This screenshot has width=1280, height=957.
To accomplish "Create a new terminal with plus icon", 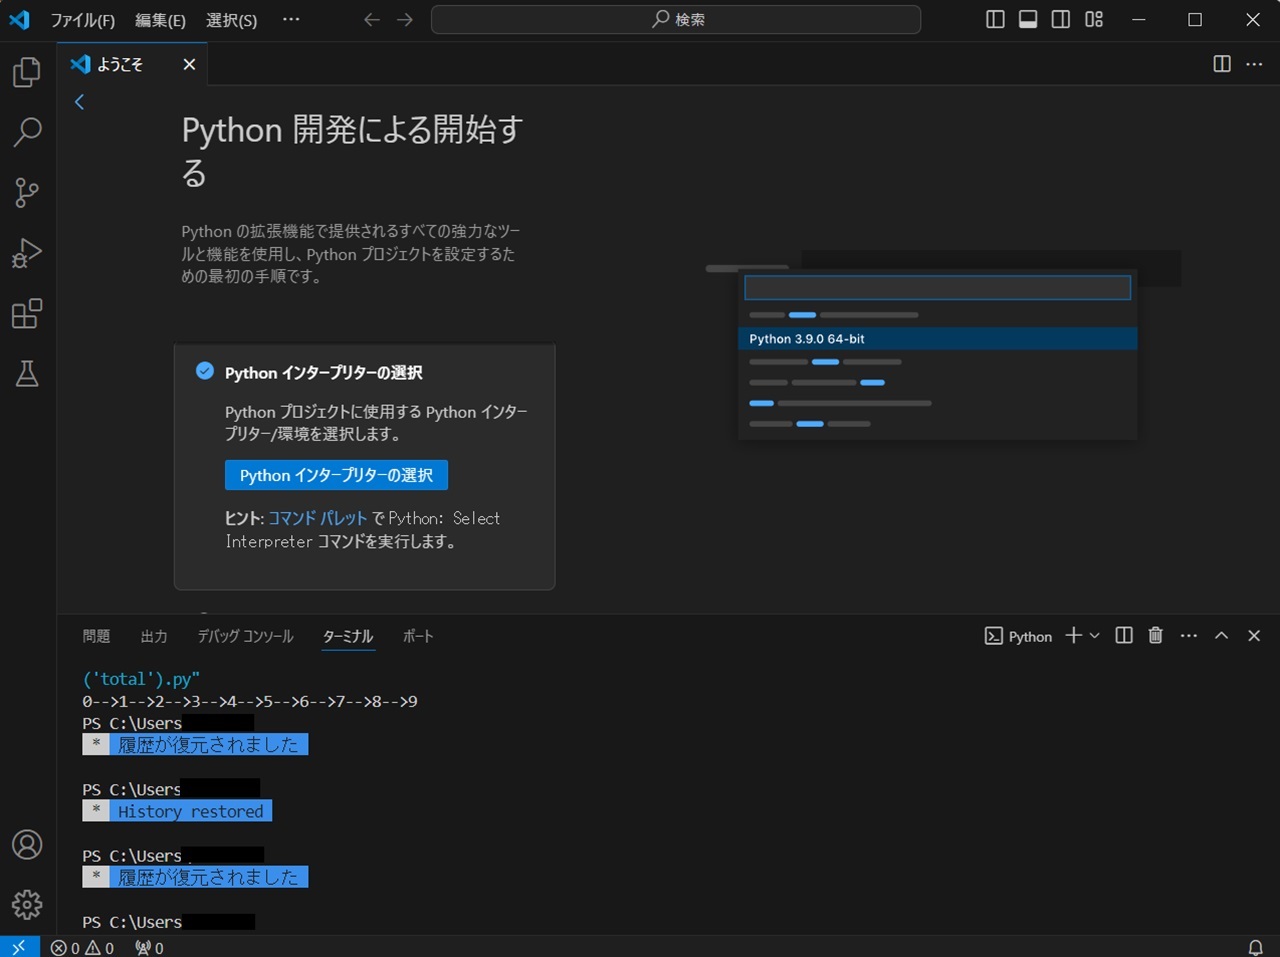I will point(1073,636).
